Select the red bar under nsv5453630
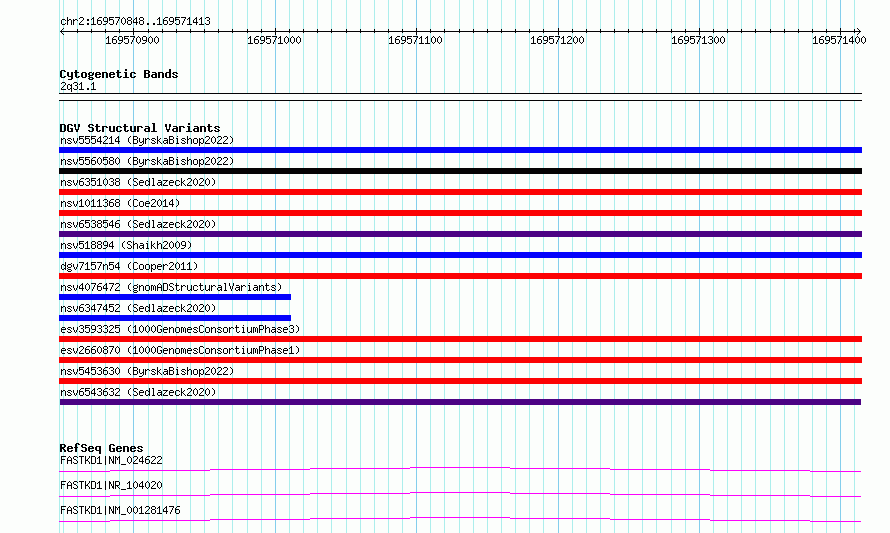This screenshot has width=890, height=533. pyautogui.click(x=460, y=381)
